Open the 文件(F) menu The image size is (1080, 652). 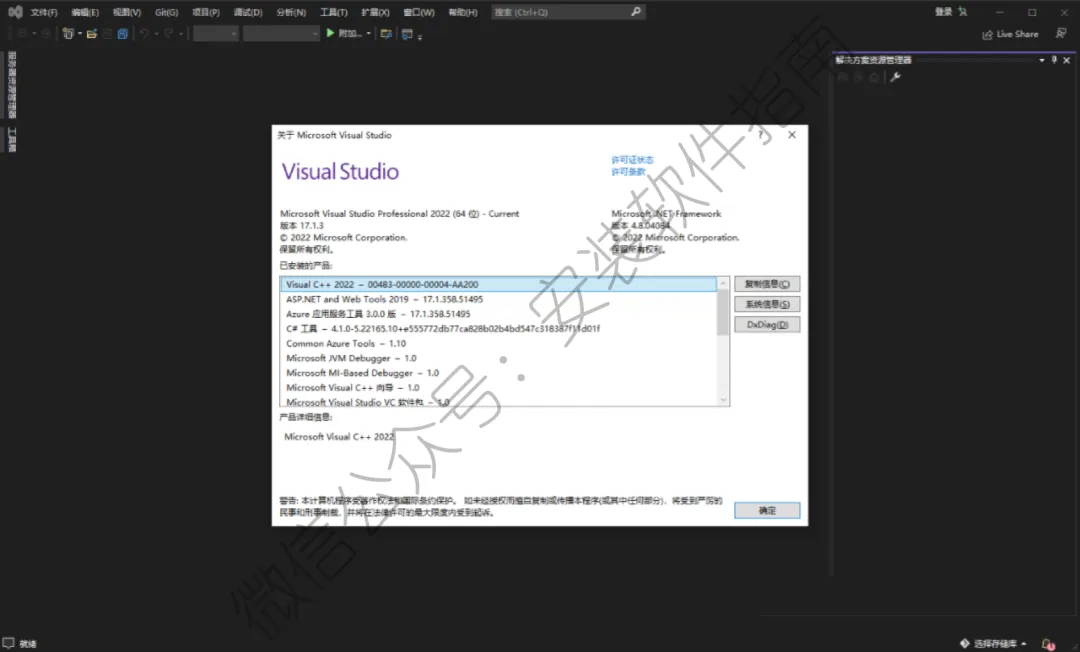click(x=44, y=12)
